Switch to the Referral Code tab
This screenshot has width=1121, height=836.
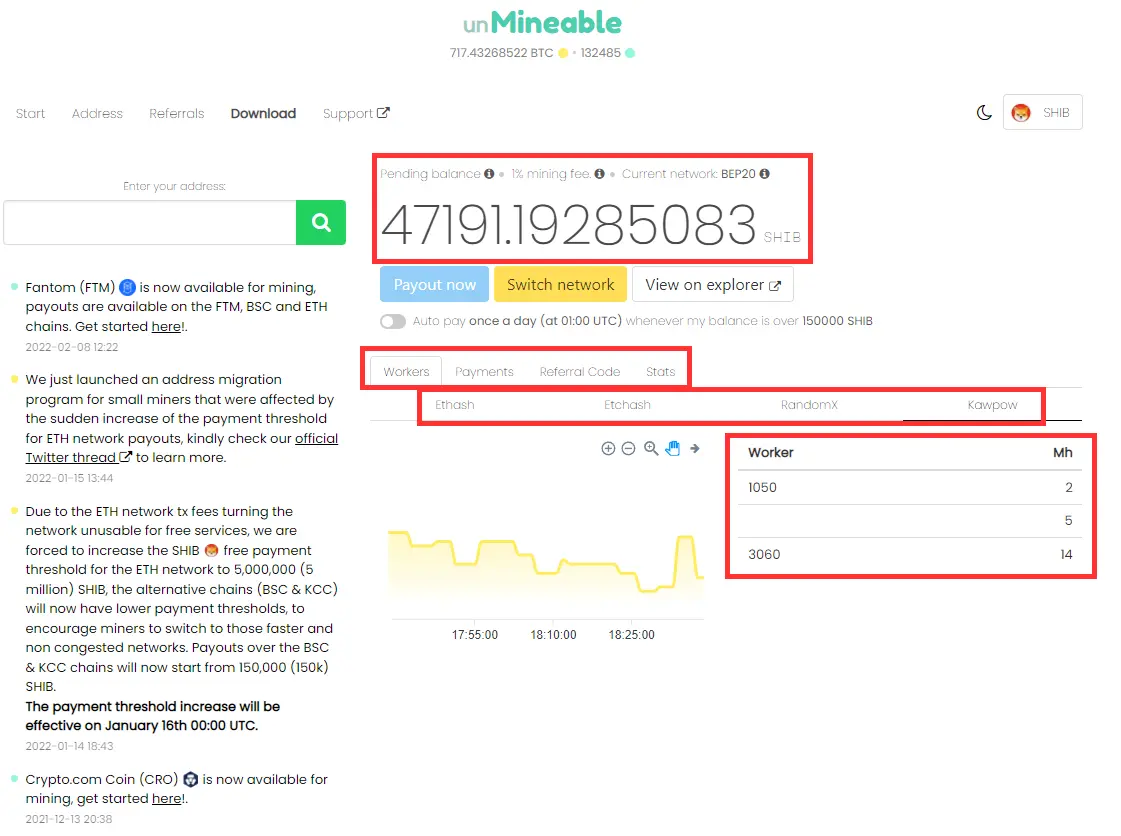tap(580, 372)
